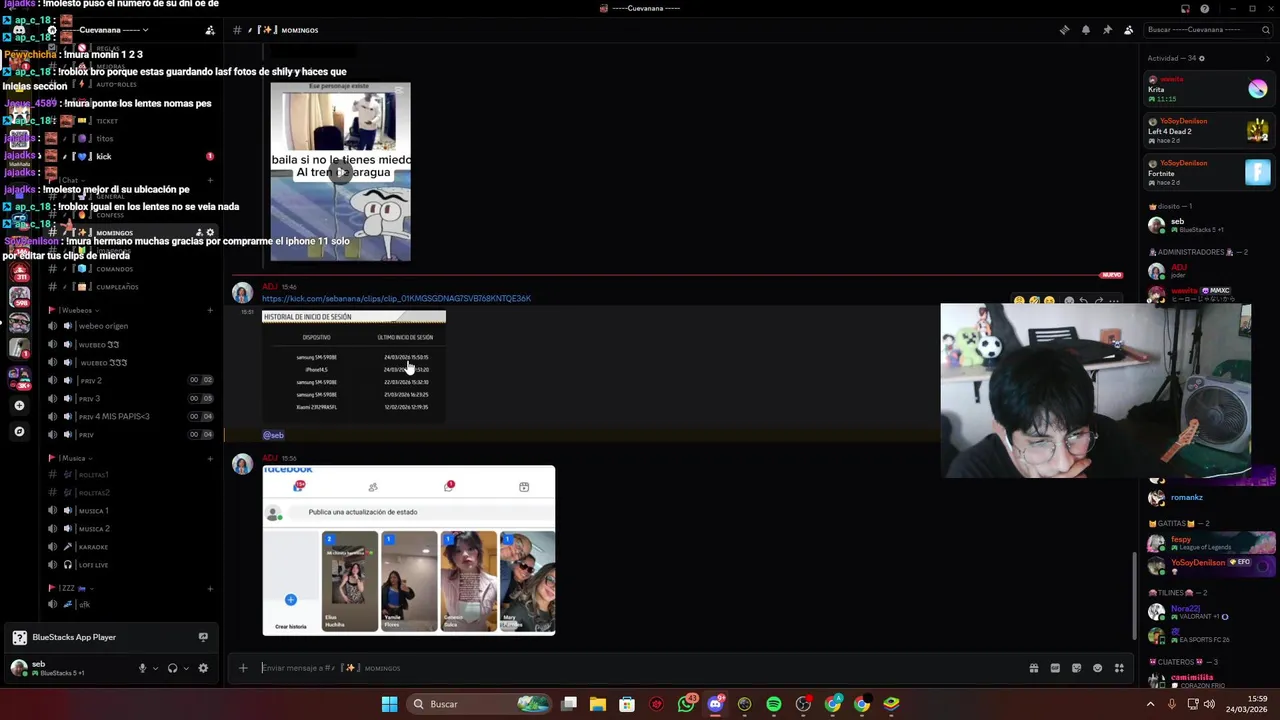Open the CUMPLEAÑOS text channel

[x=130, y=287]
